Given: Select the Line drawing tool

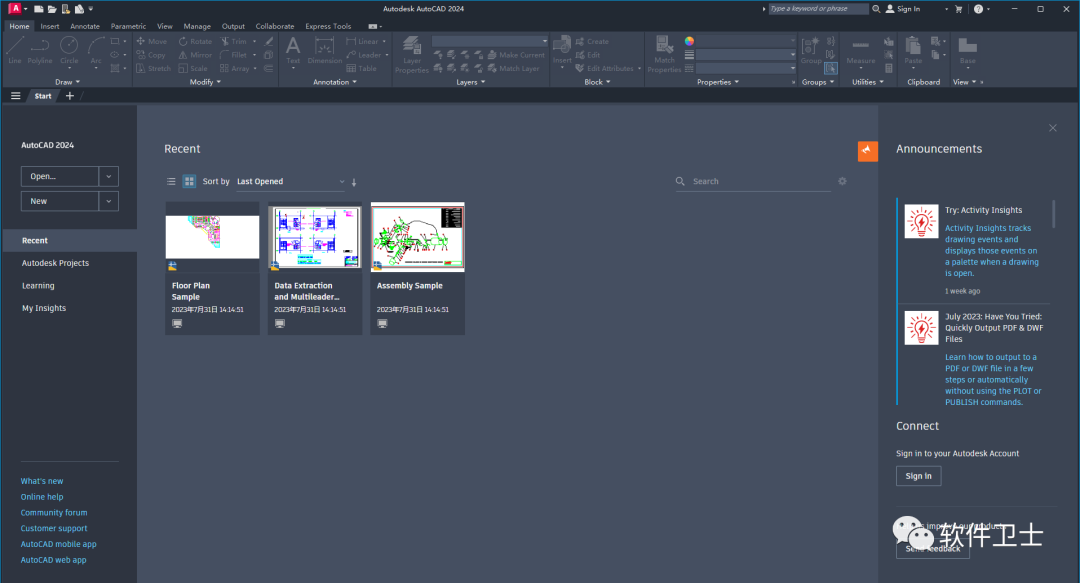Looking at the screenshot, I should tap(14, 50).
